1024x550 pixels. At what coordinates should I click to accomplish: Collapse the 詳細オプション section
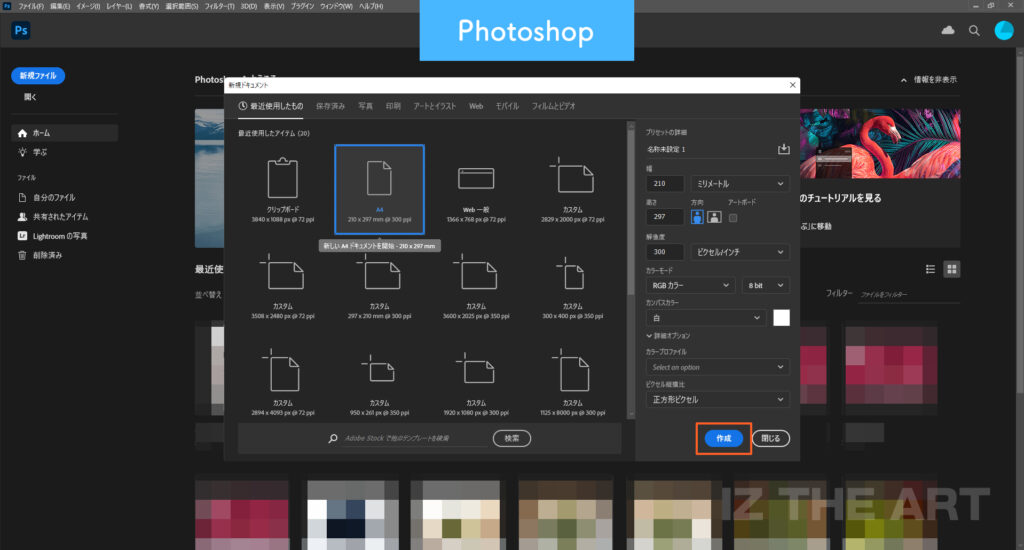668,336
